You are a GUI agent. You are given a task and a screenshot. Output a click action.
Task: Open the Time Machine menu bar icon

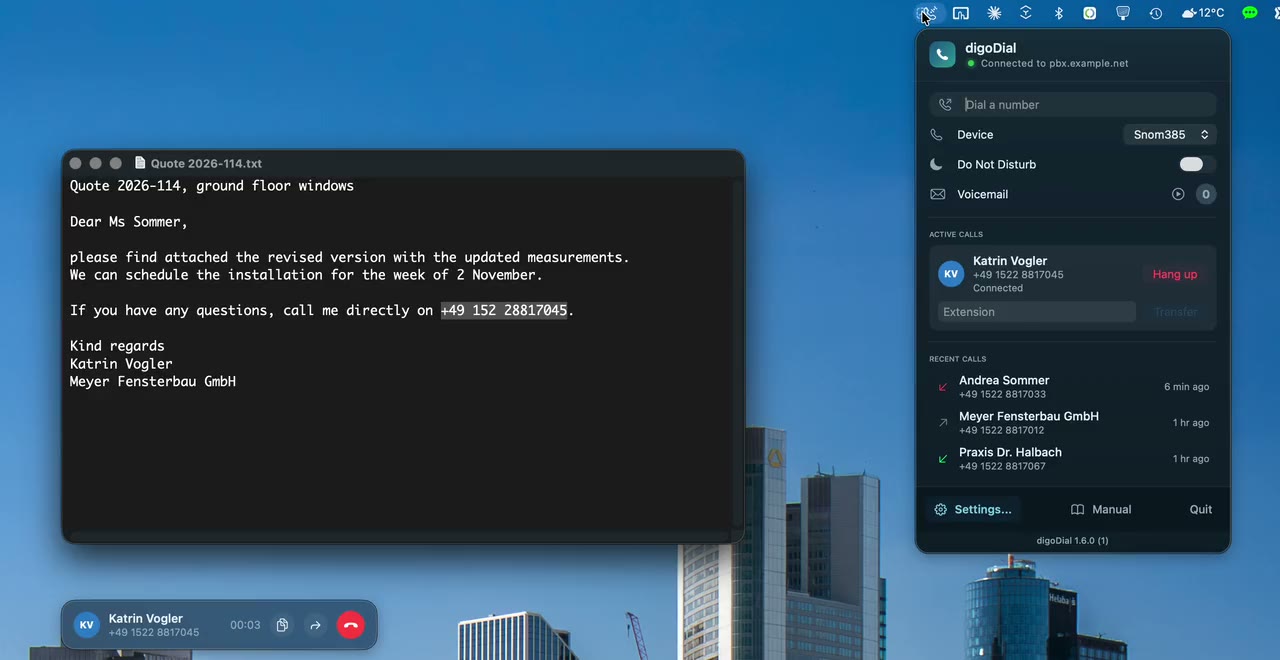1156,13
